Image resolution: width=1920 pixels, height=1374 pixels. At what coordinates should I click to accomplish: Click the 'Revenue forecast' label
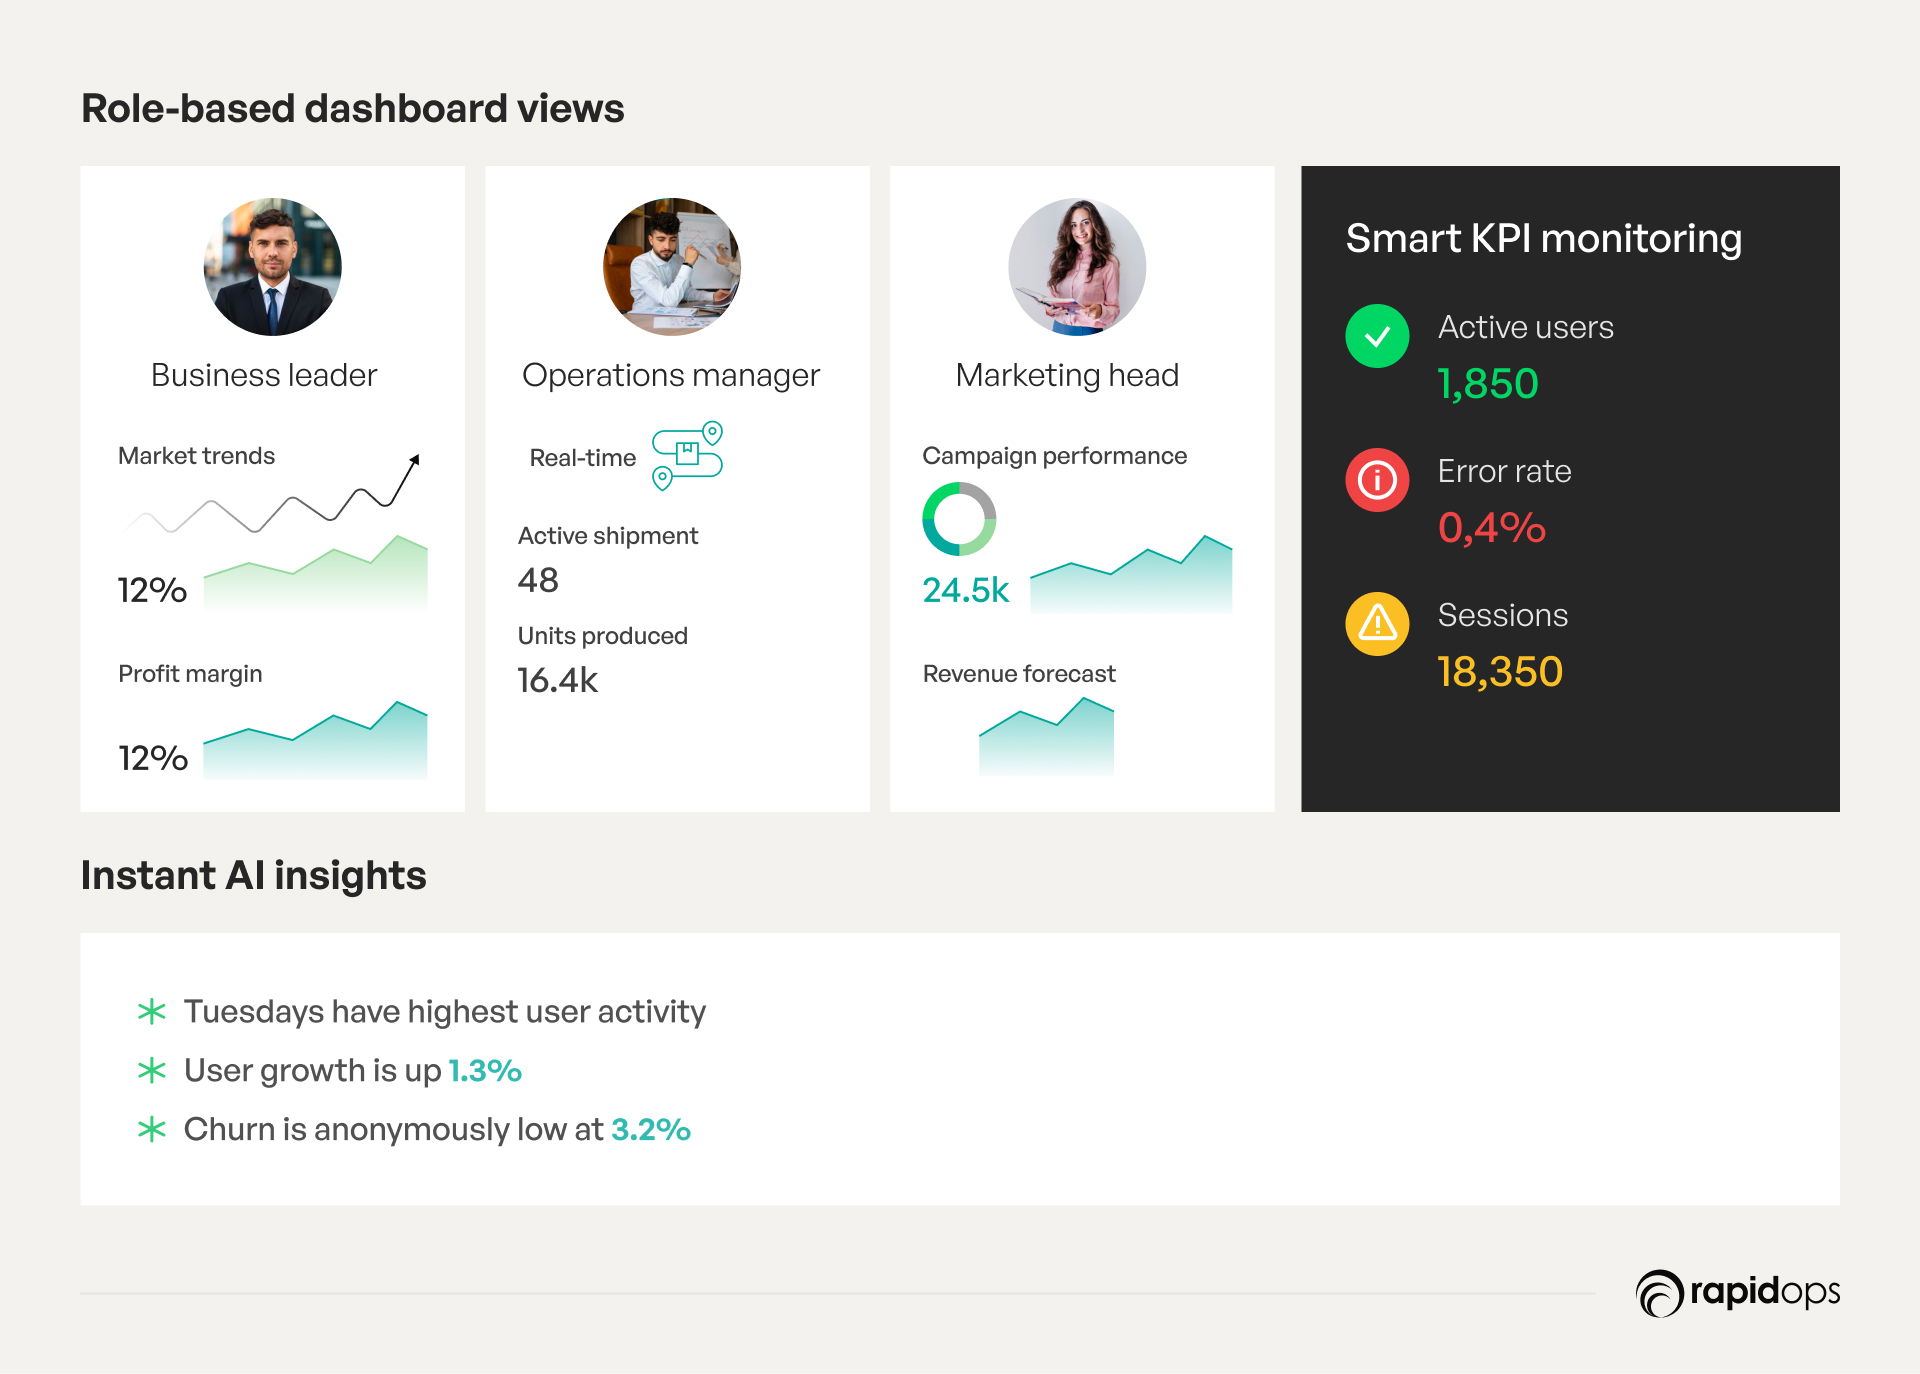pos(1019,674)
